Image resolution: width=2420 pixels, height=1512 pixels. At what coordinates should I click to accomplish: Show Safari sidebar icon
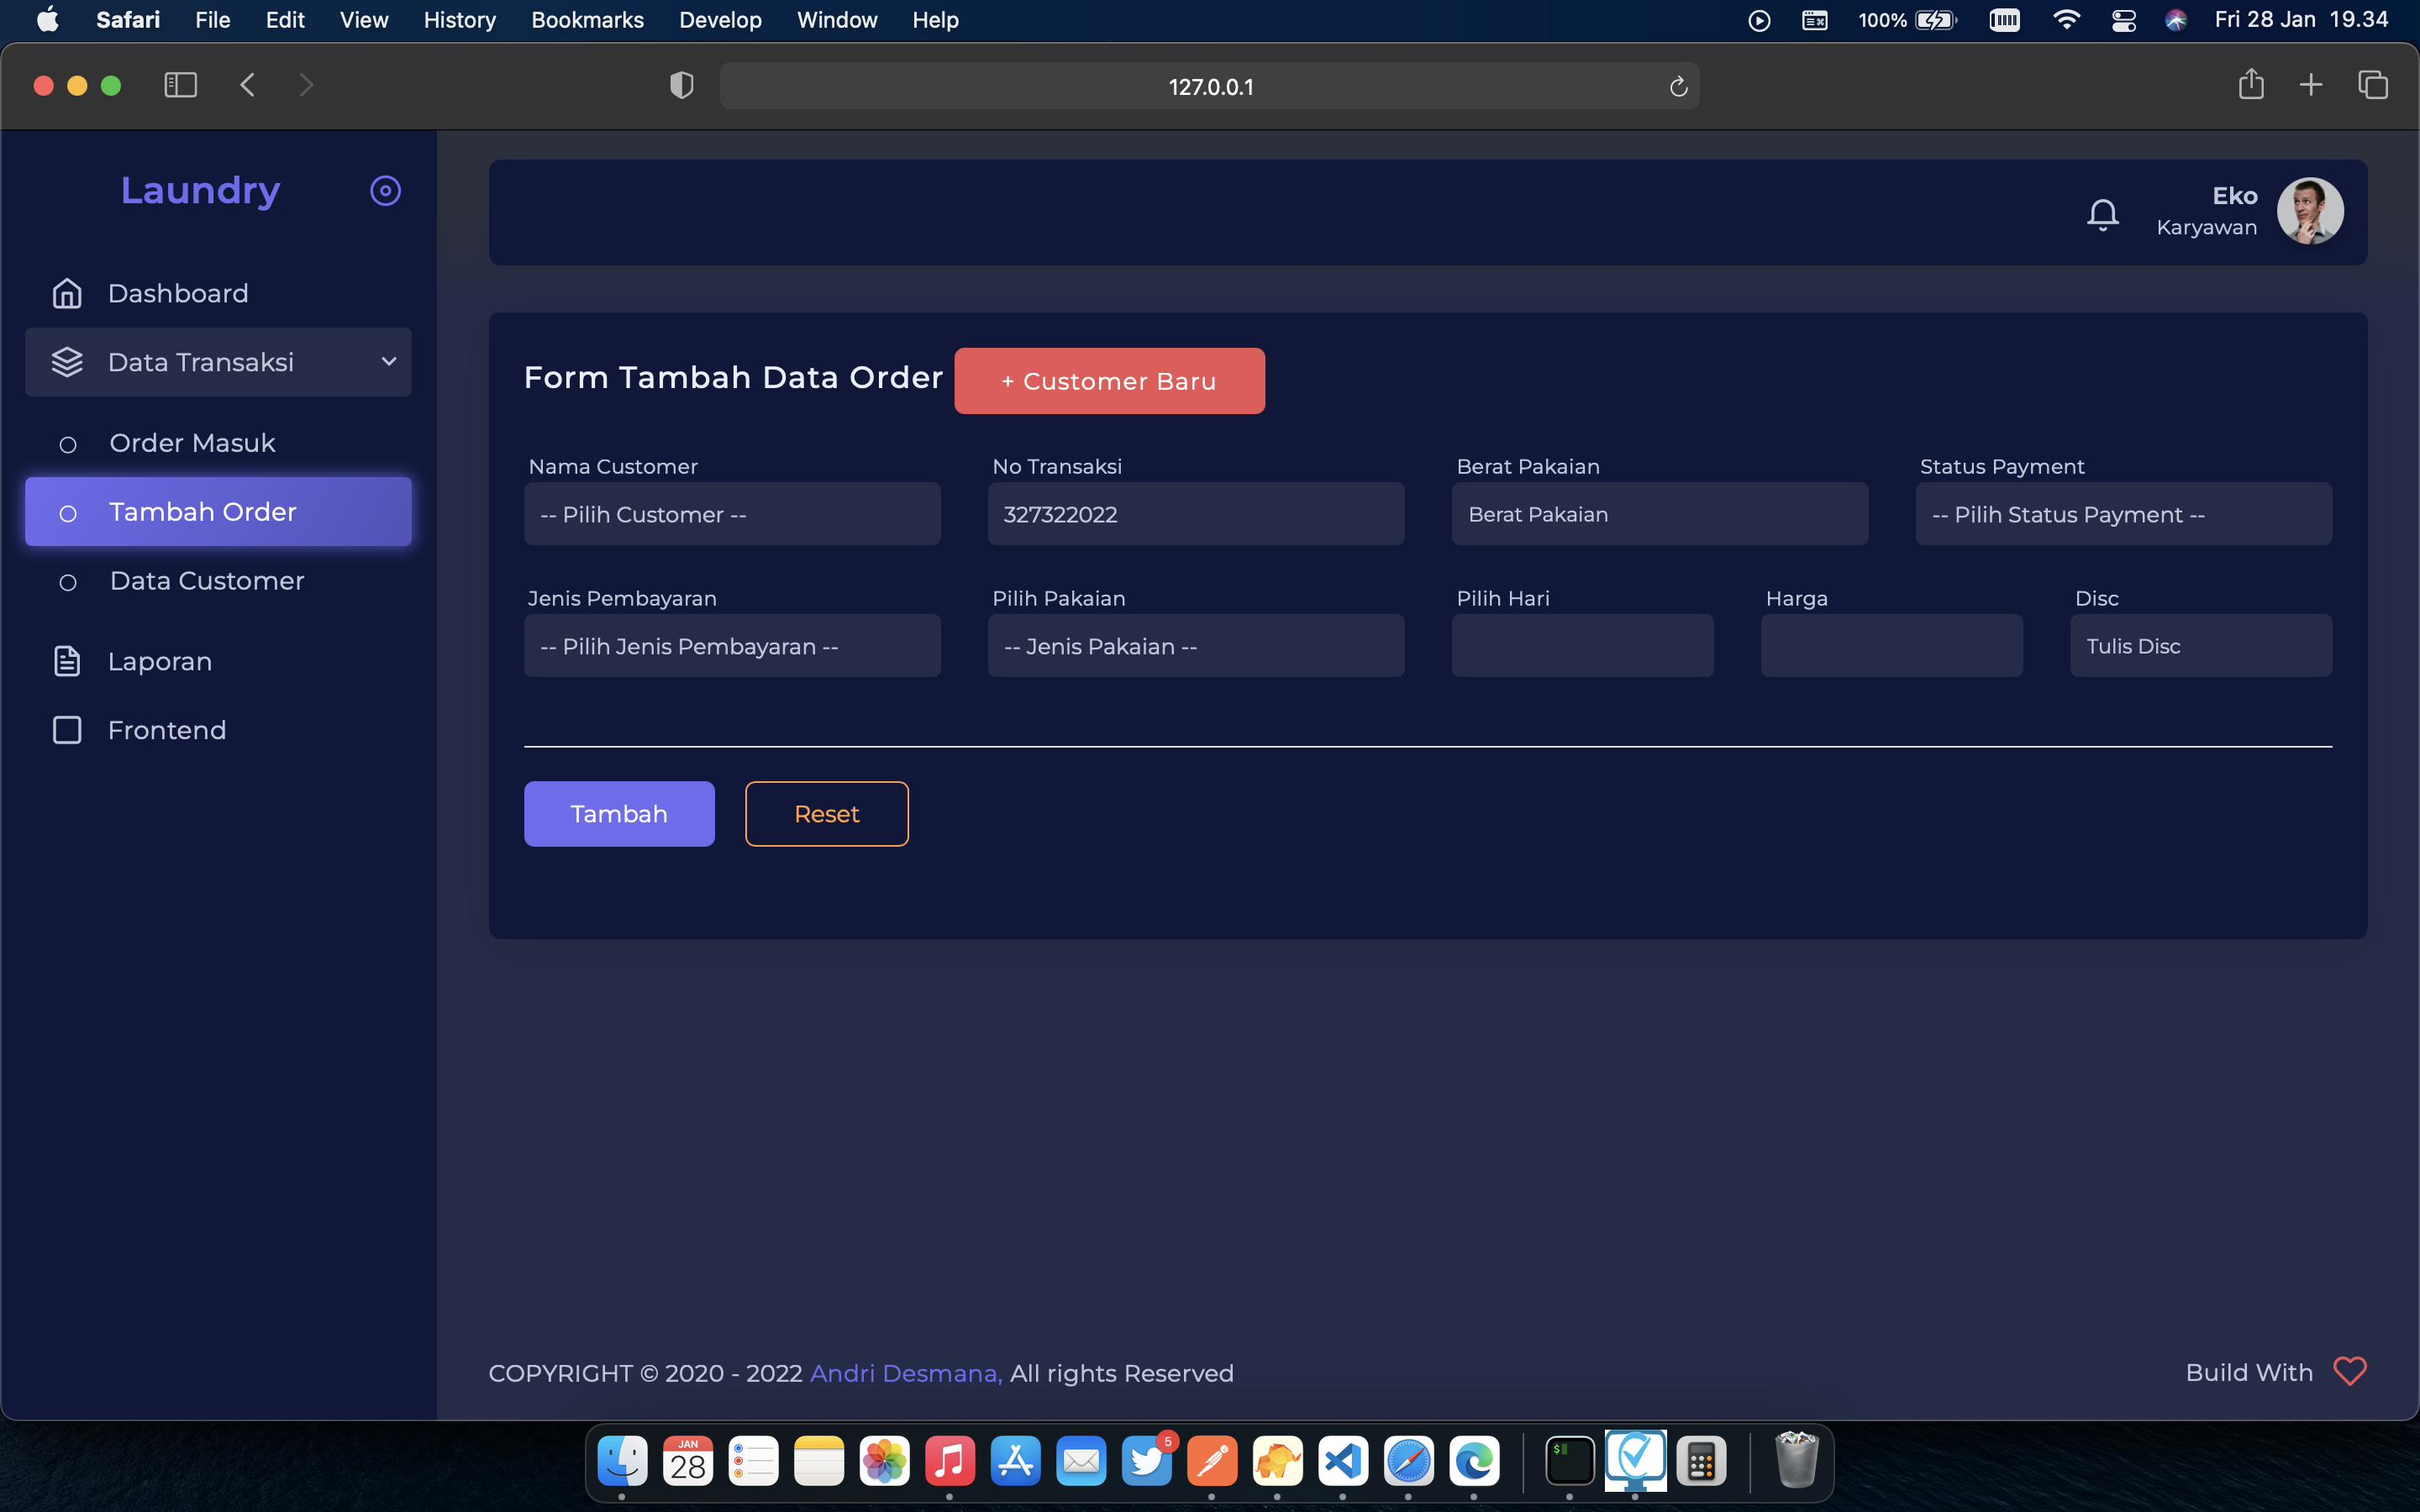tap(180, 85)
